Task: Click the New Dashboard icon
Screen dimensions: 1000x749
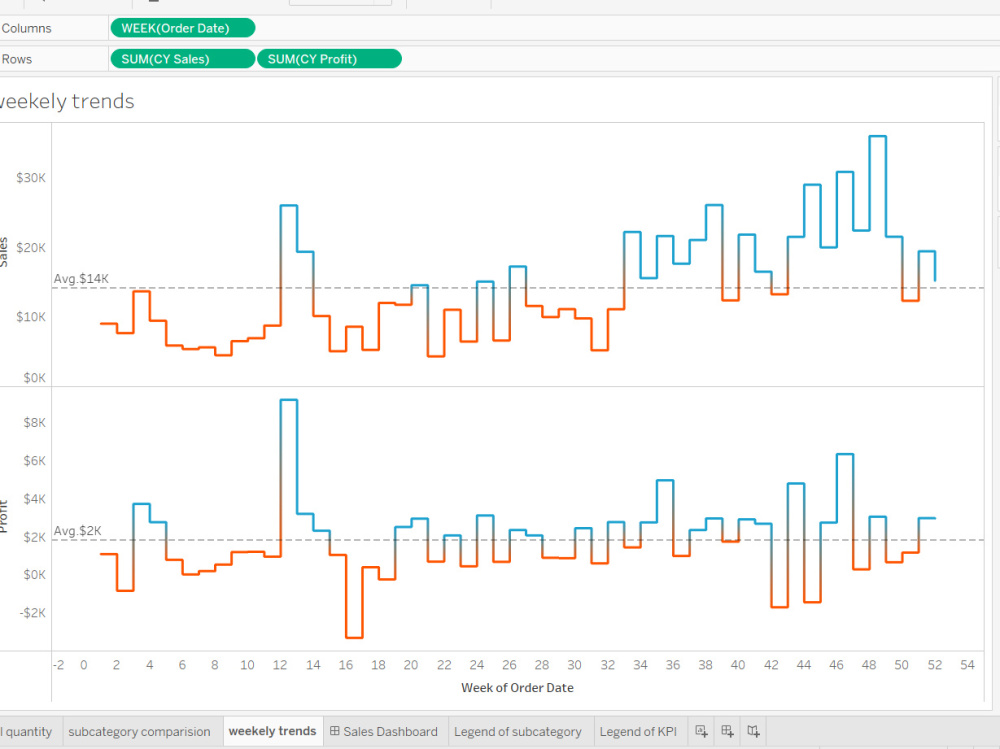Action: [x=728, y=731]
